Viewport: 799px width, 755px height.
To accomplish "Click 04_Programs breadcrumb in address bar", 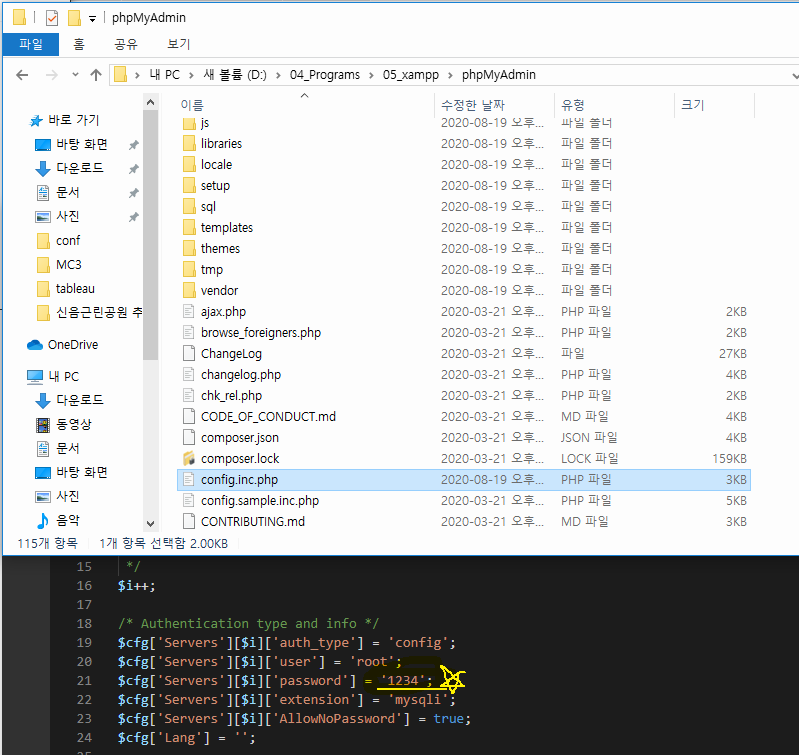I will click(x=325, y=75).
